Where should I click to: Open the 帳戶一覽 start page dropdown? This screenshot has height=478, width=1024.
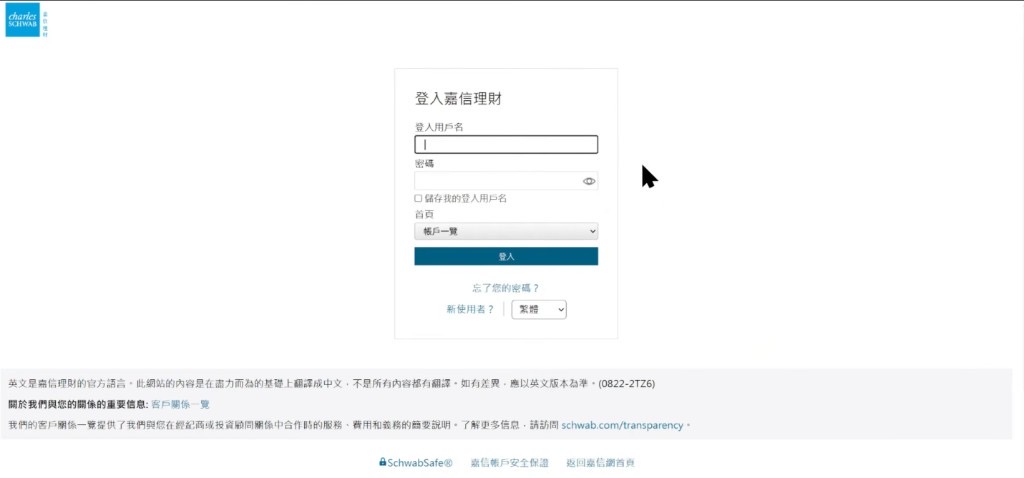[x=506, y=231]
